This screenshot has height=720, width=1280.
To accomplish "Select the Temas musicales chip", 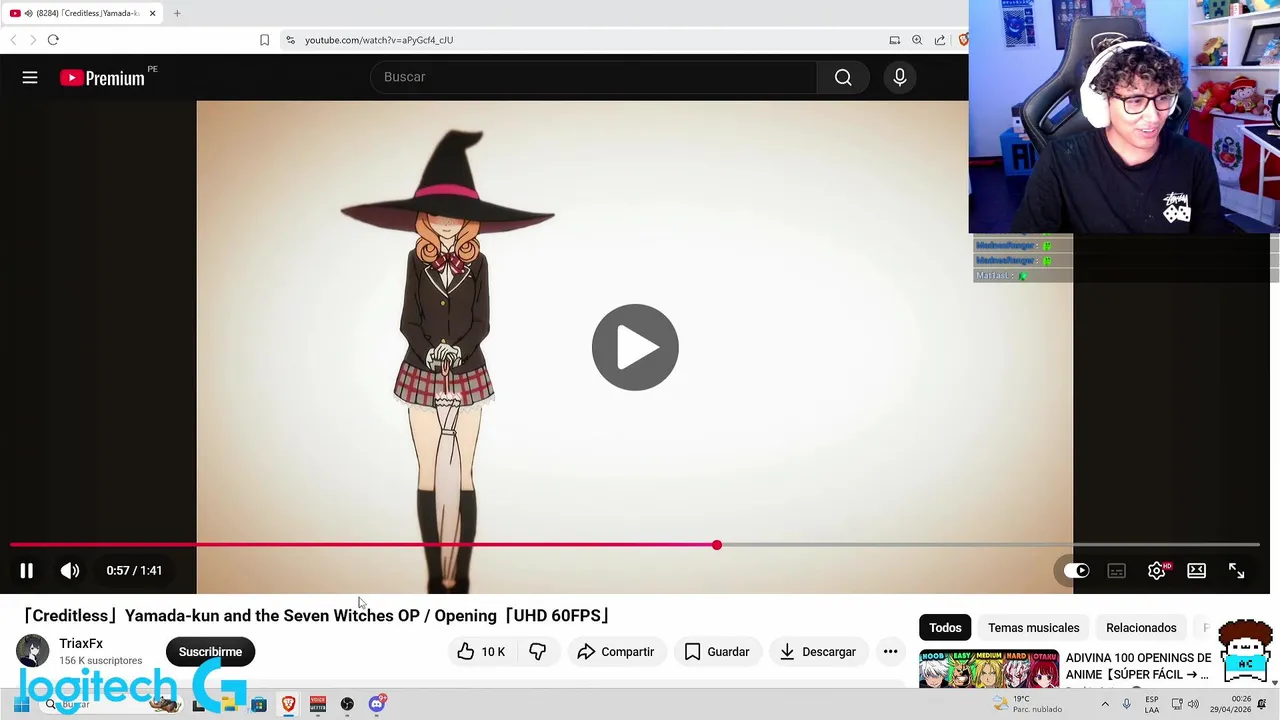I will [x=1033, y=628].
